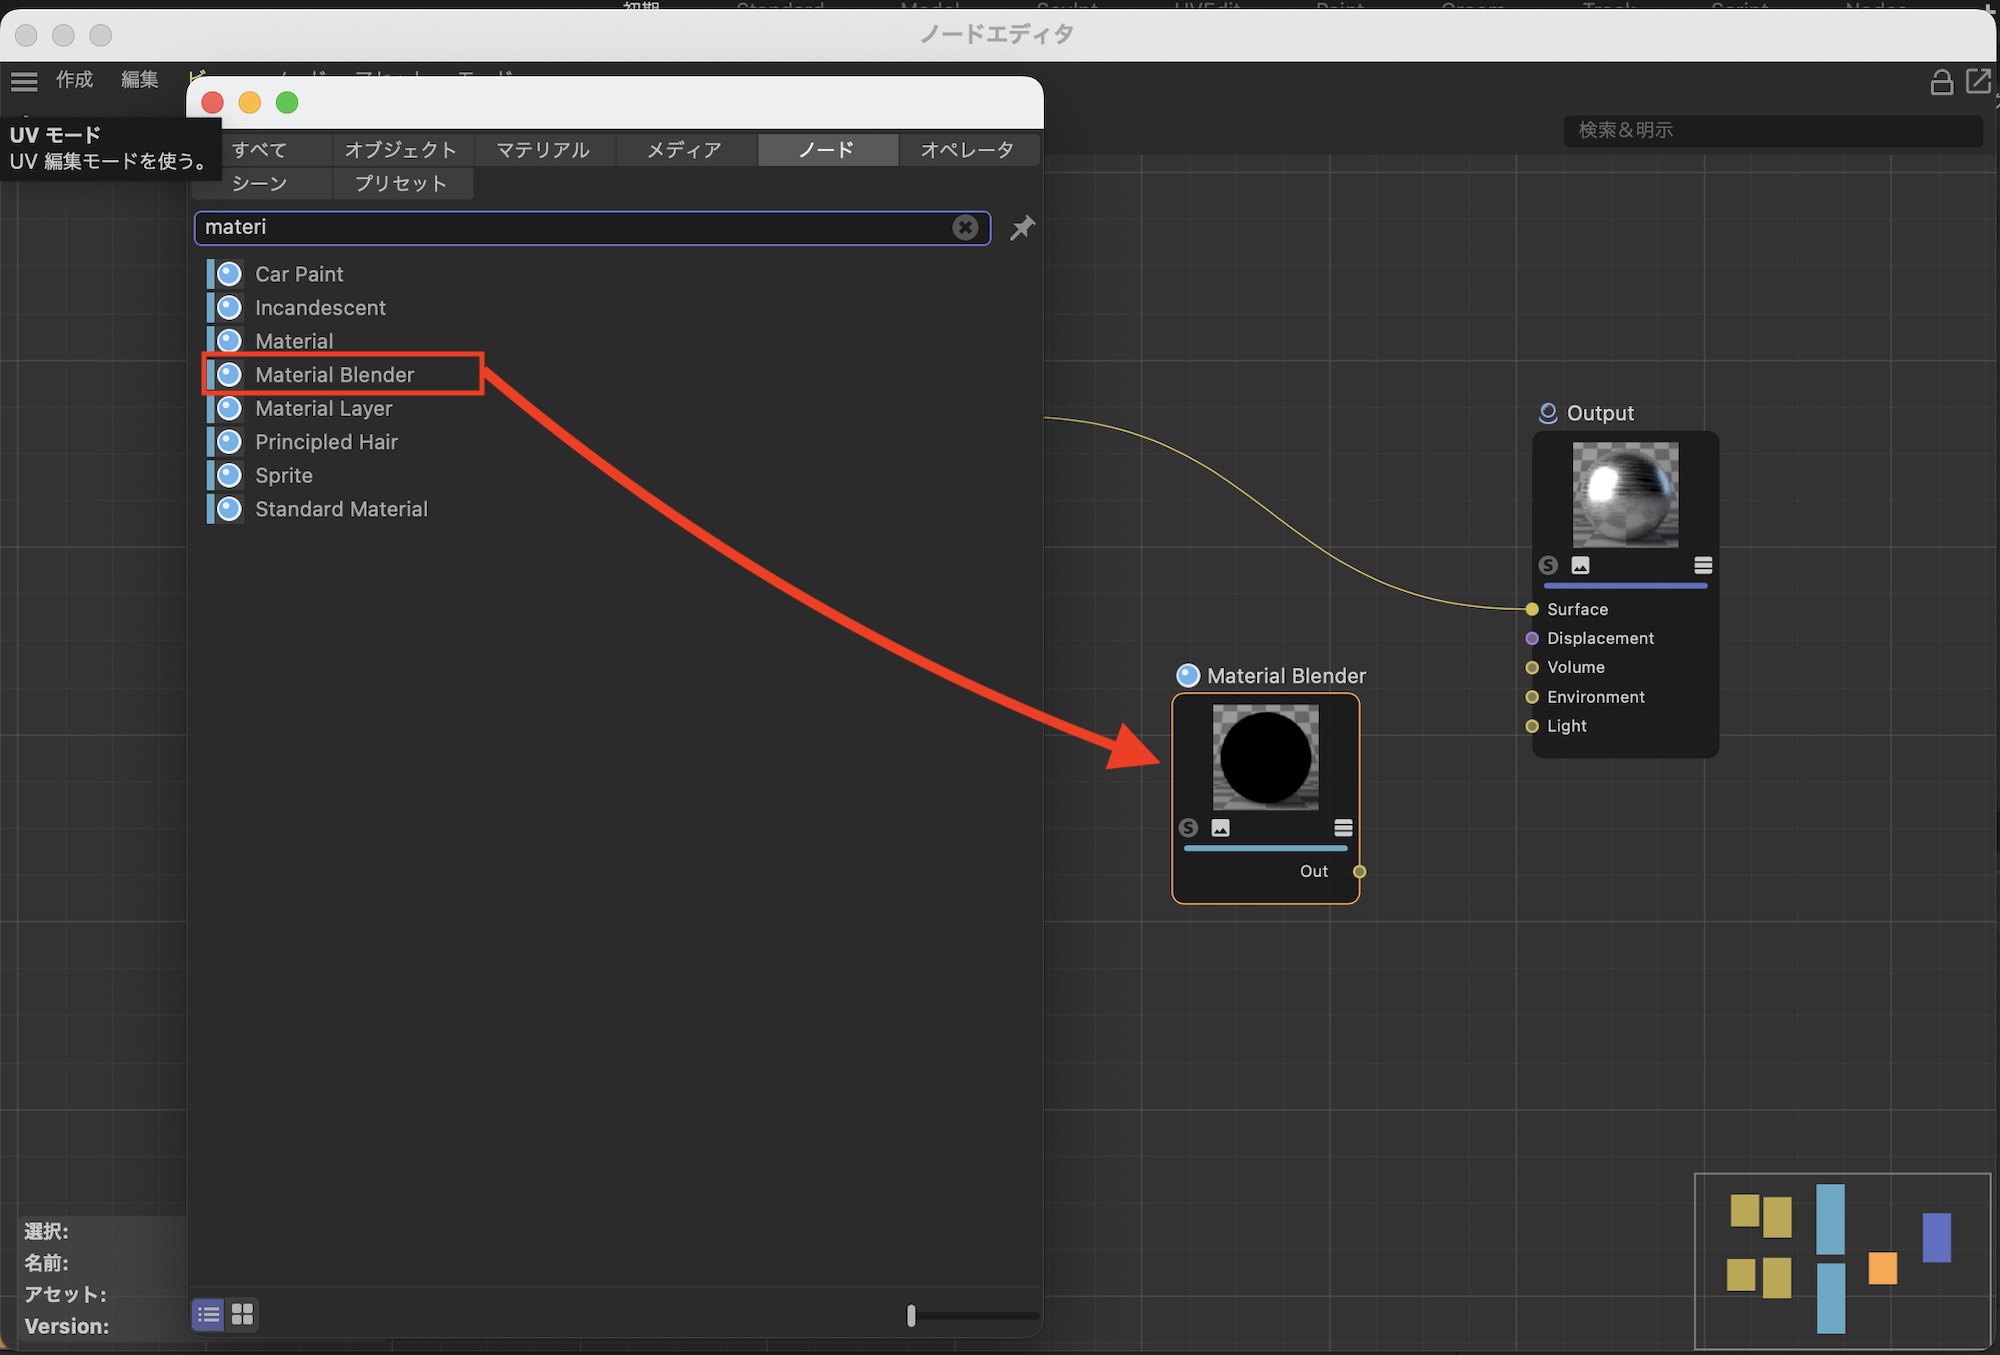Clear the search text with X icon
Viewport: 2000px width, 1355px height.
965,228
